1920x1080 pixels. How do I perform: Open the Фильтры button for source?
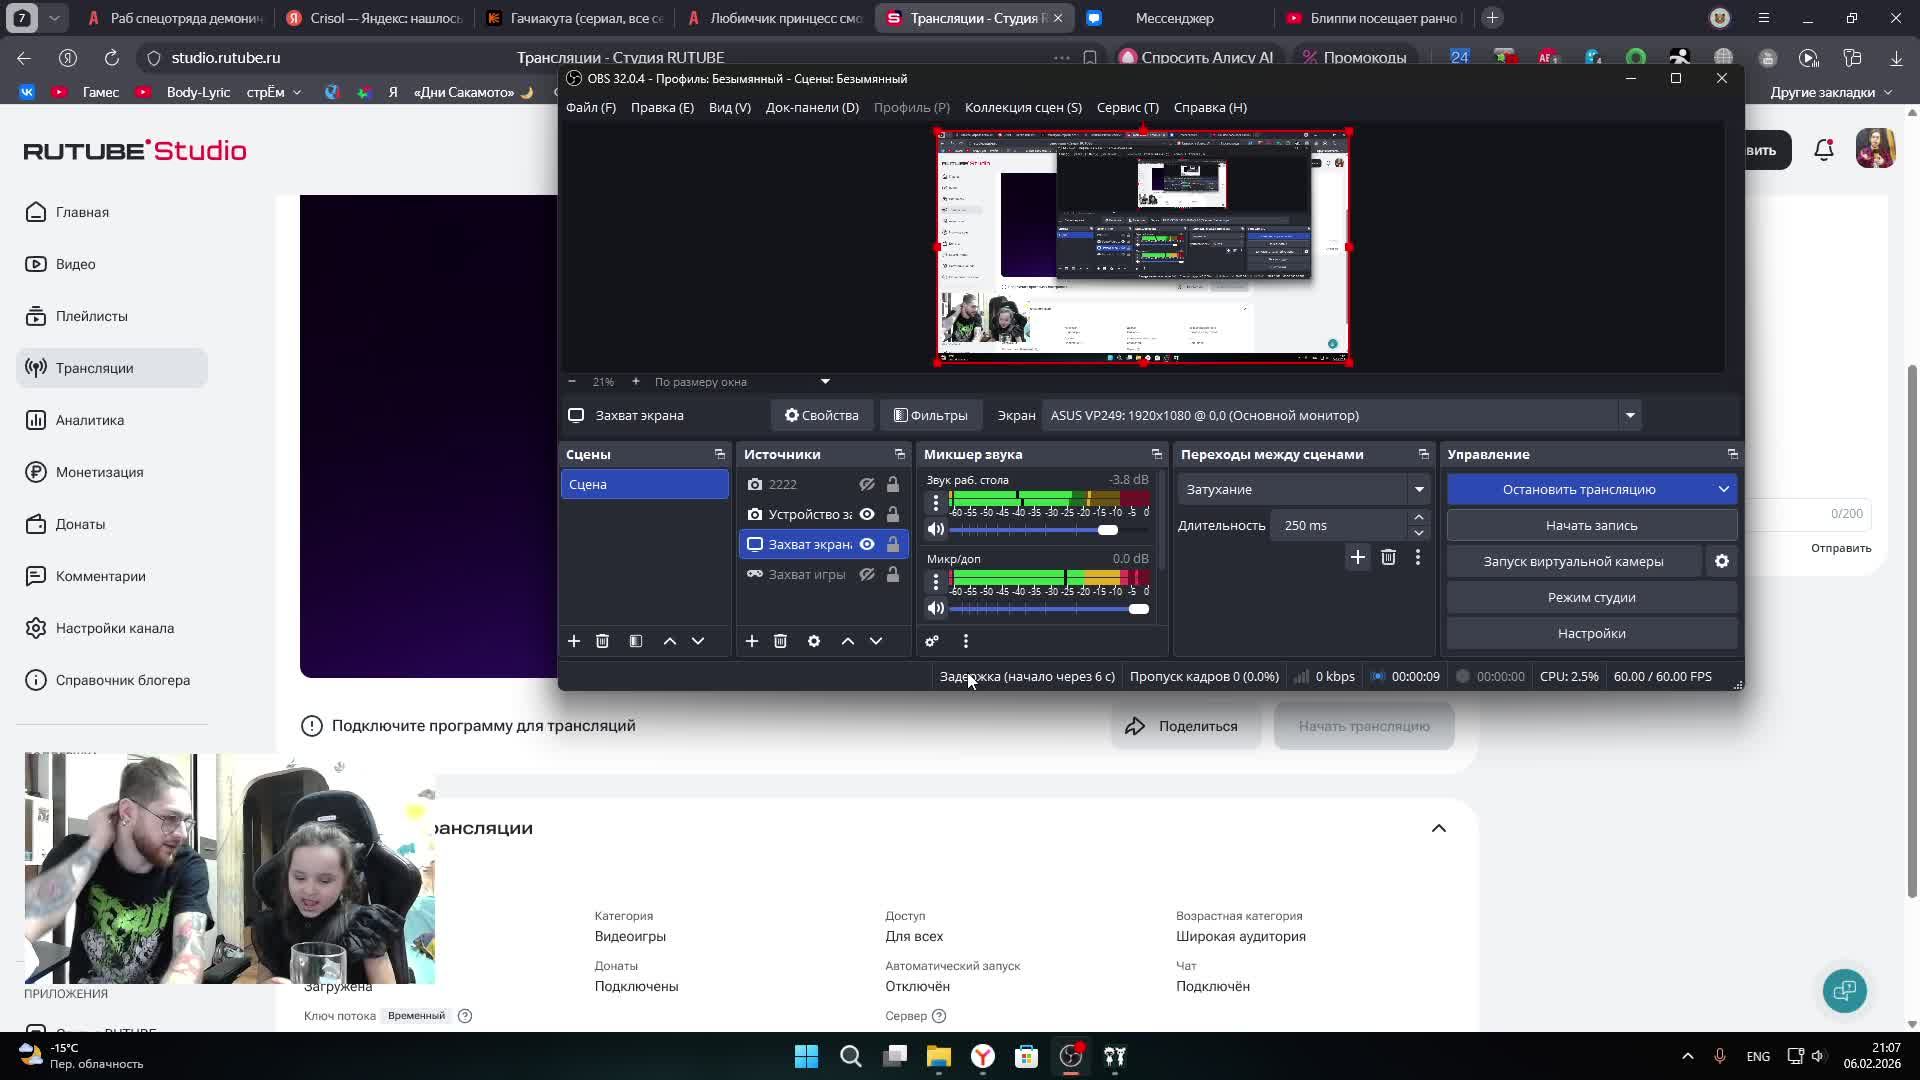pos(930,415)
